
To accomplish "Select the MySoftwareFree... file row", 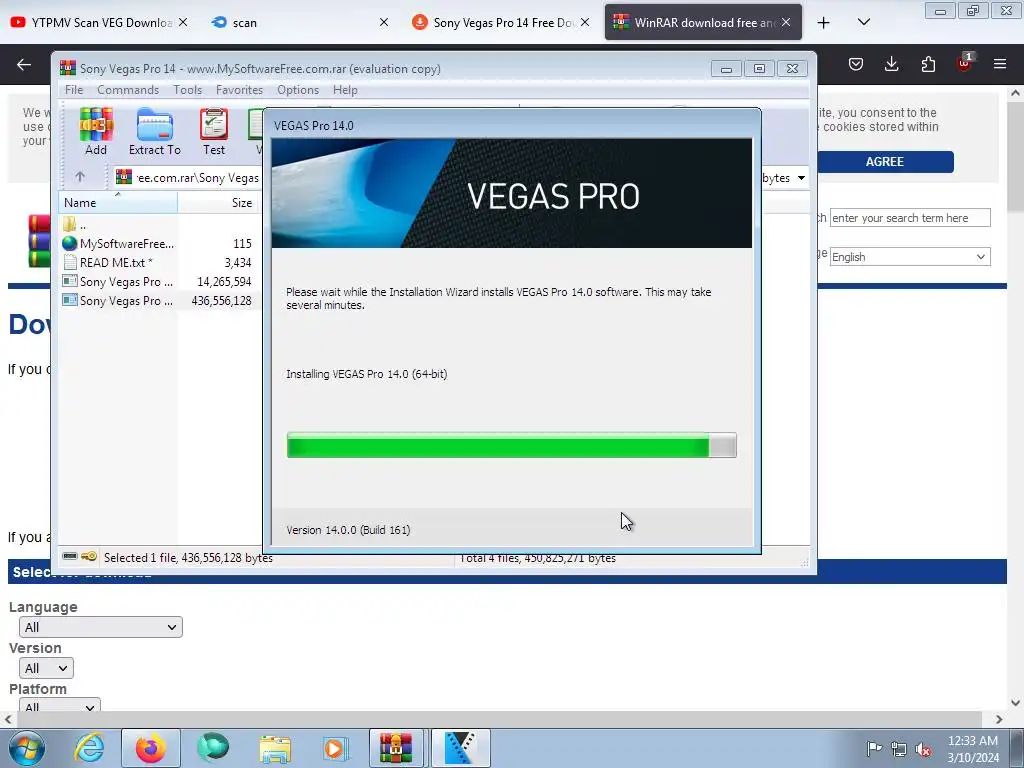I will point(157,244).
